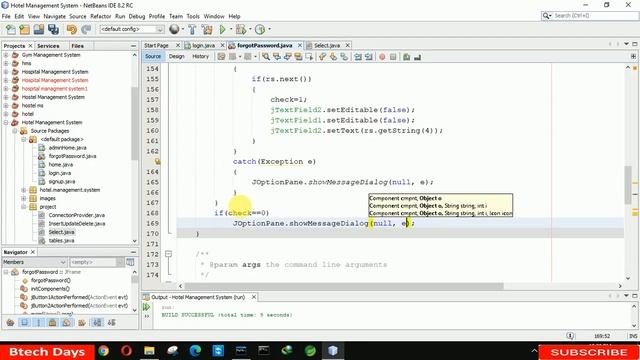This screenshot has height=360, width=640.
Task: Expand the hotel.management.system package
Action: [24, 190]
